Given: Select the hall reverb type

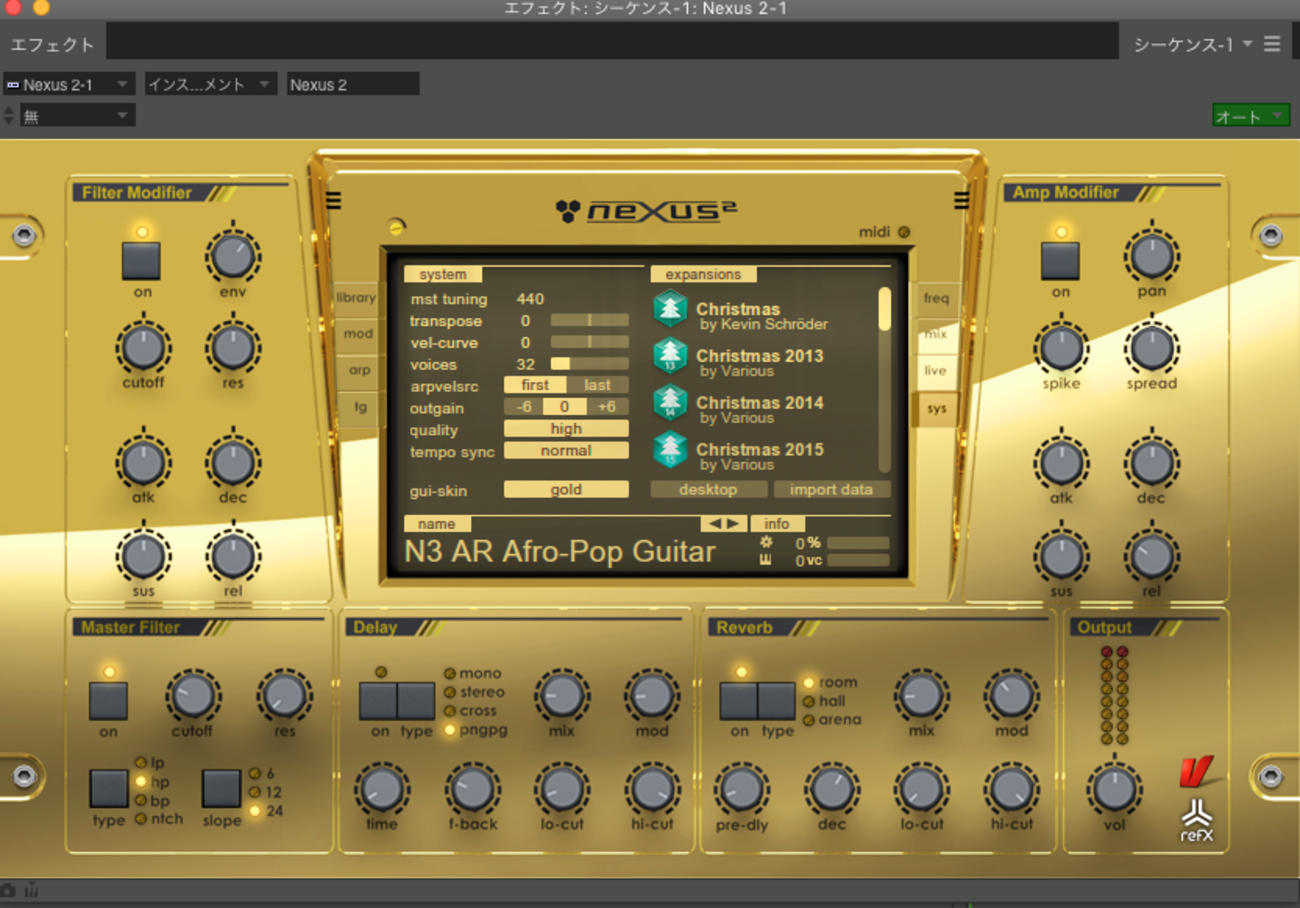Looking at the screenshot, I should pos(808,702).
